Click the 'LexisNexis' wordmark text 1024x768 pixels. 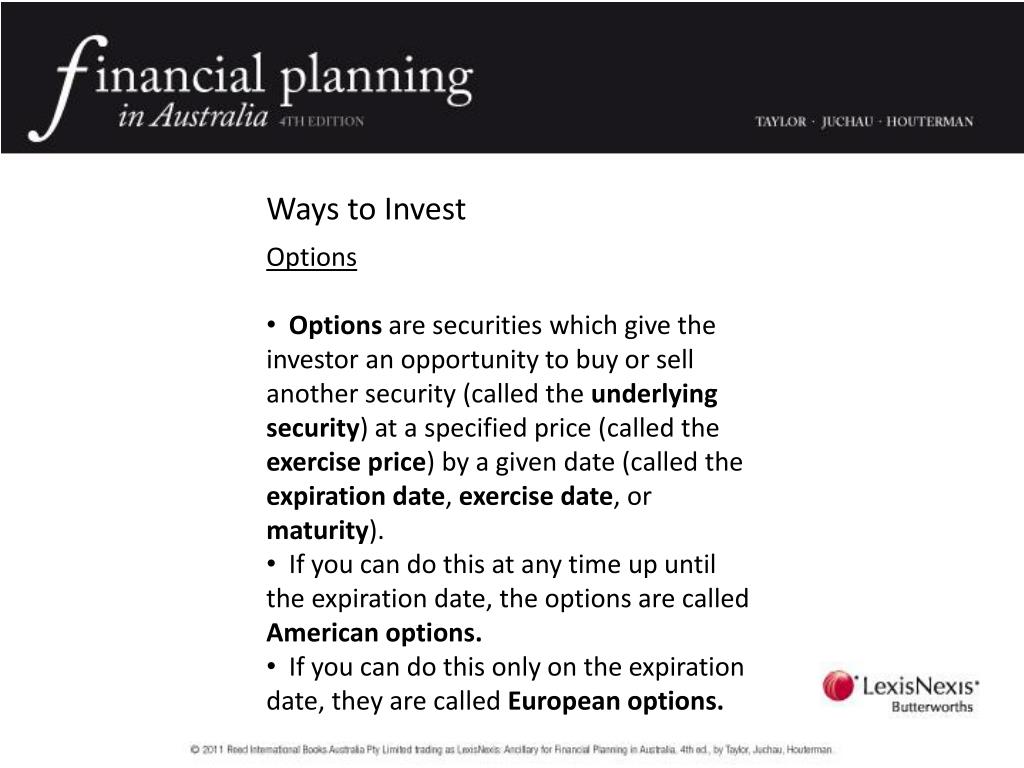(921, 686)
